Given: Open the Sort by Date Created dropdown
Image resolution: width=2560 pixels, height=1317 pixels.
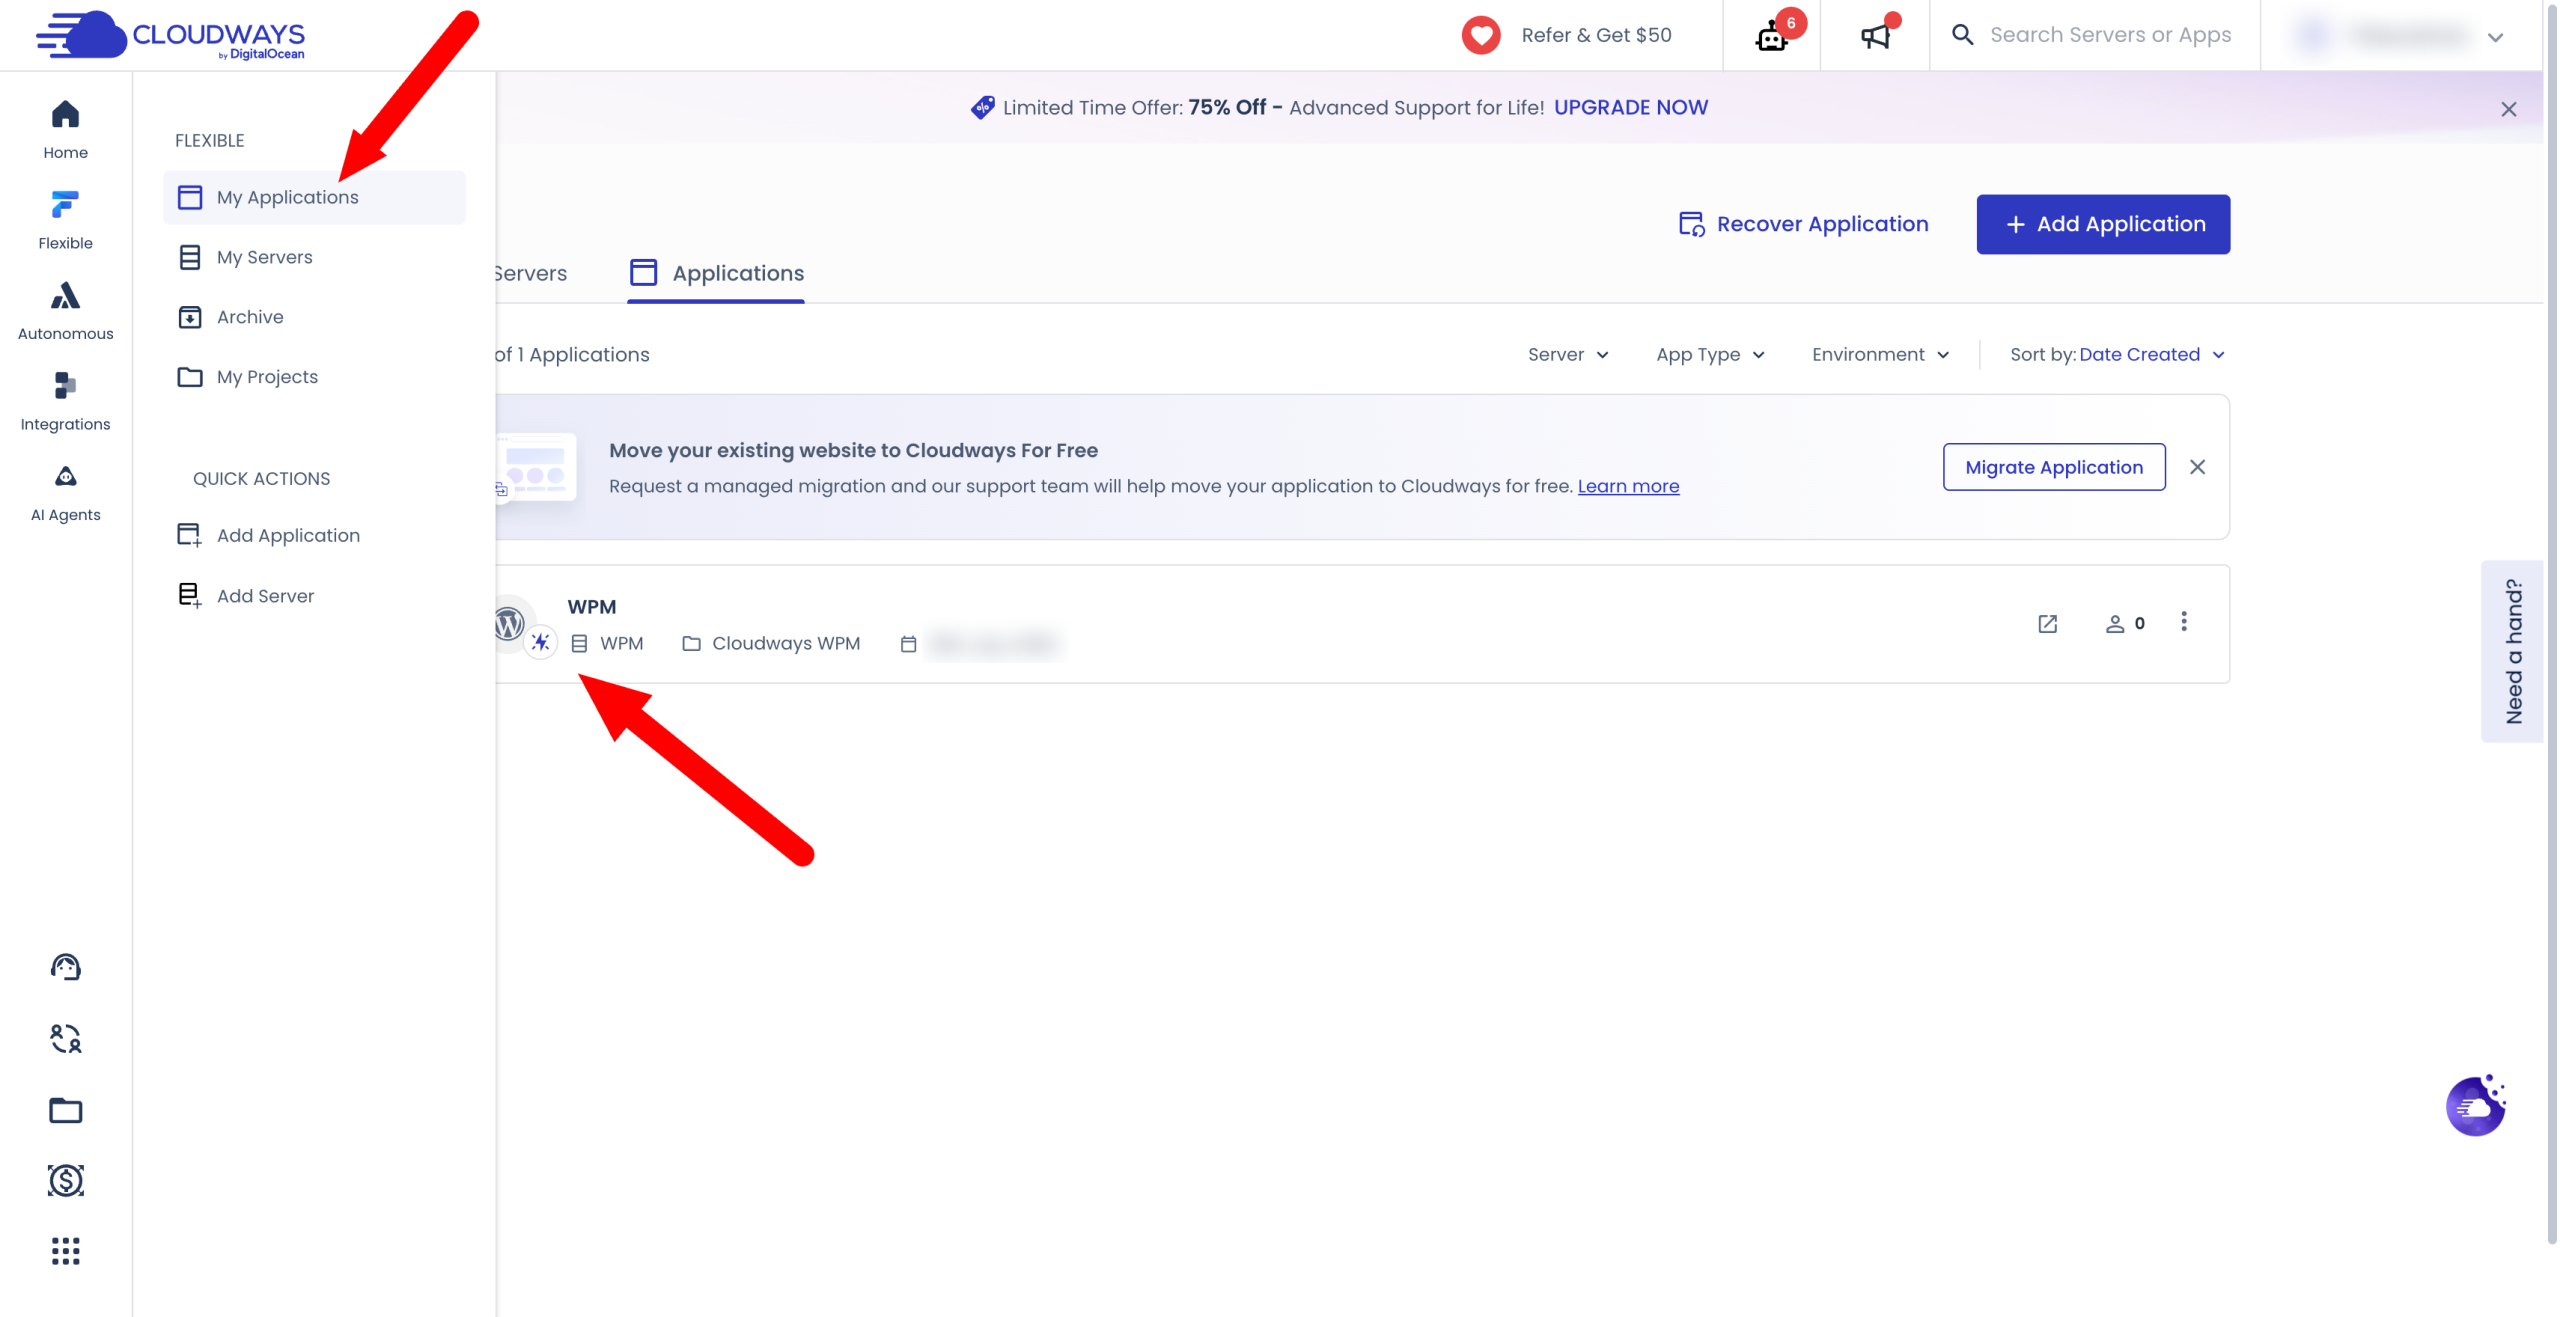Looking at the screenshot, I should pos(2117,354).
